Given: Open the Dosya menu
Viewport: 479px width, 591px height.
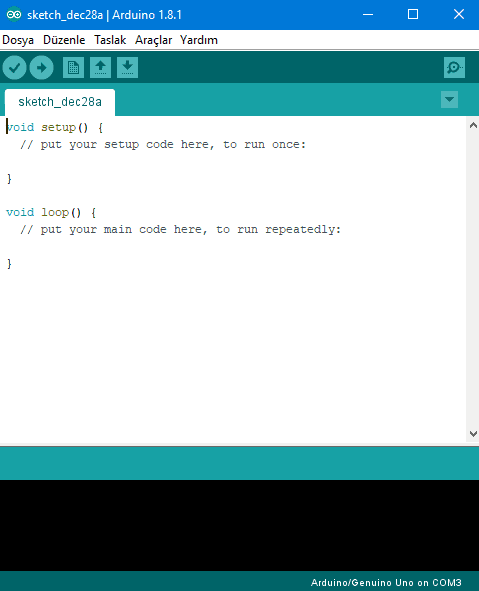Looking at the screenshot, I should [x=18, y=40].
